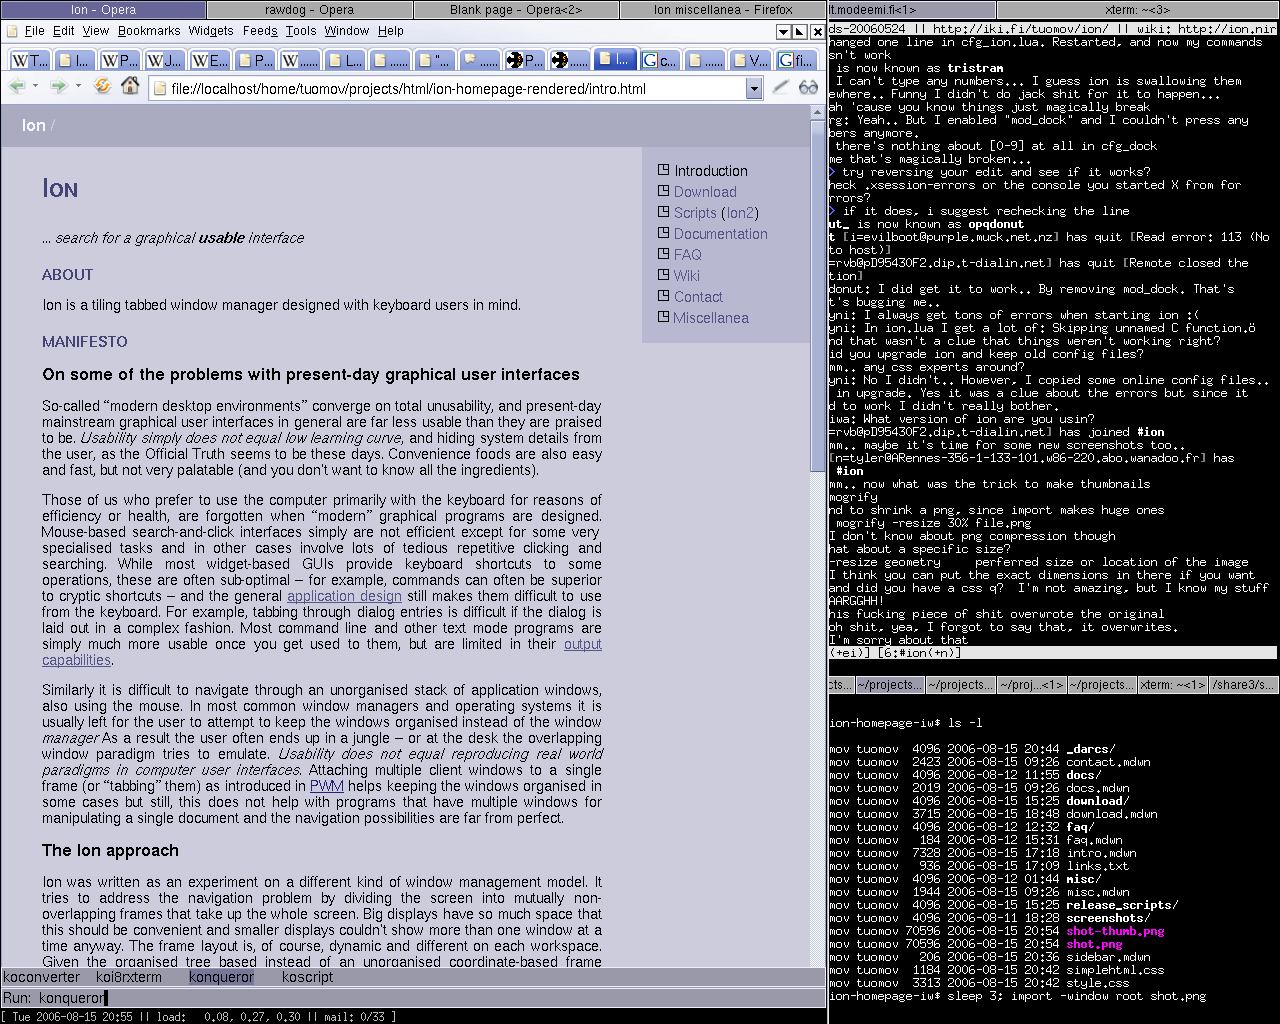Screen dimensions: 1280x1024
Task: Click the icon beside the Documentation link
Action: point(663,233)
